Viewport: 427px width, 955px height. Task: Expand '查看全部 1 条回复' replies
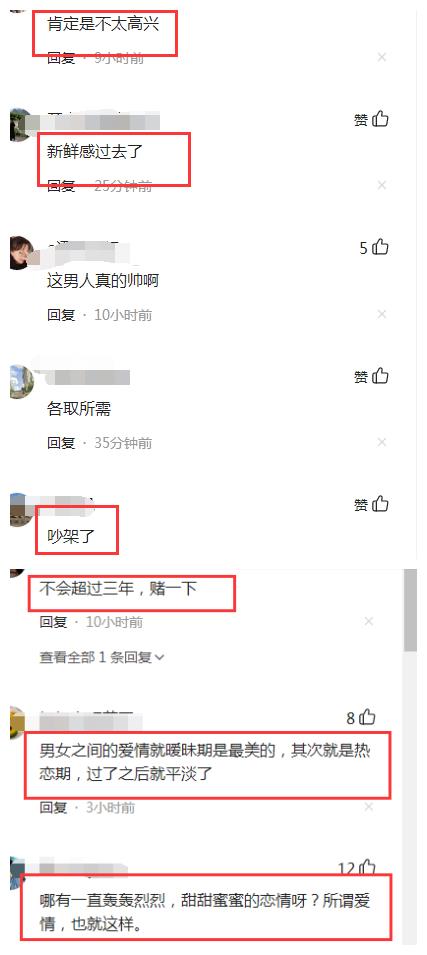tap(102, 657)
